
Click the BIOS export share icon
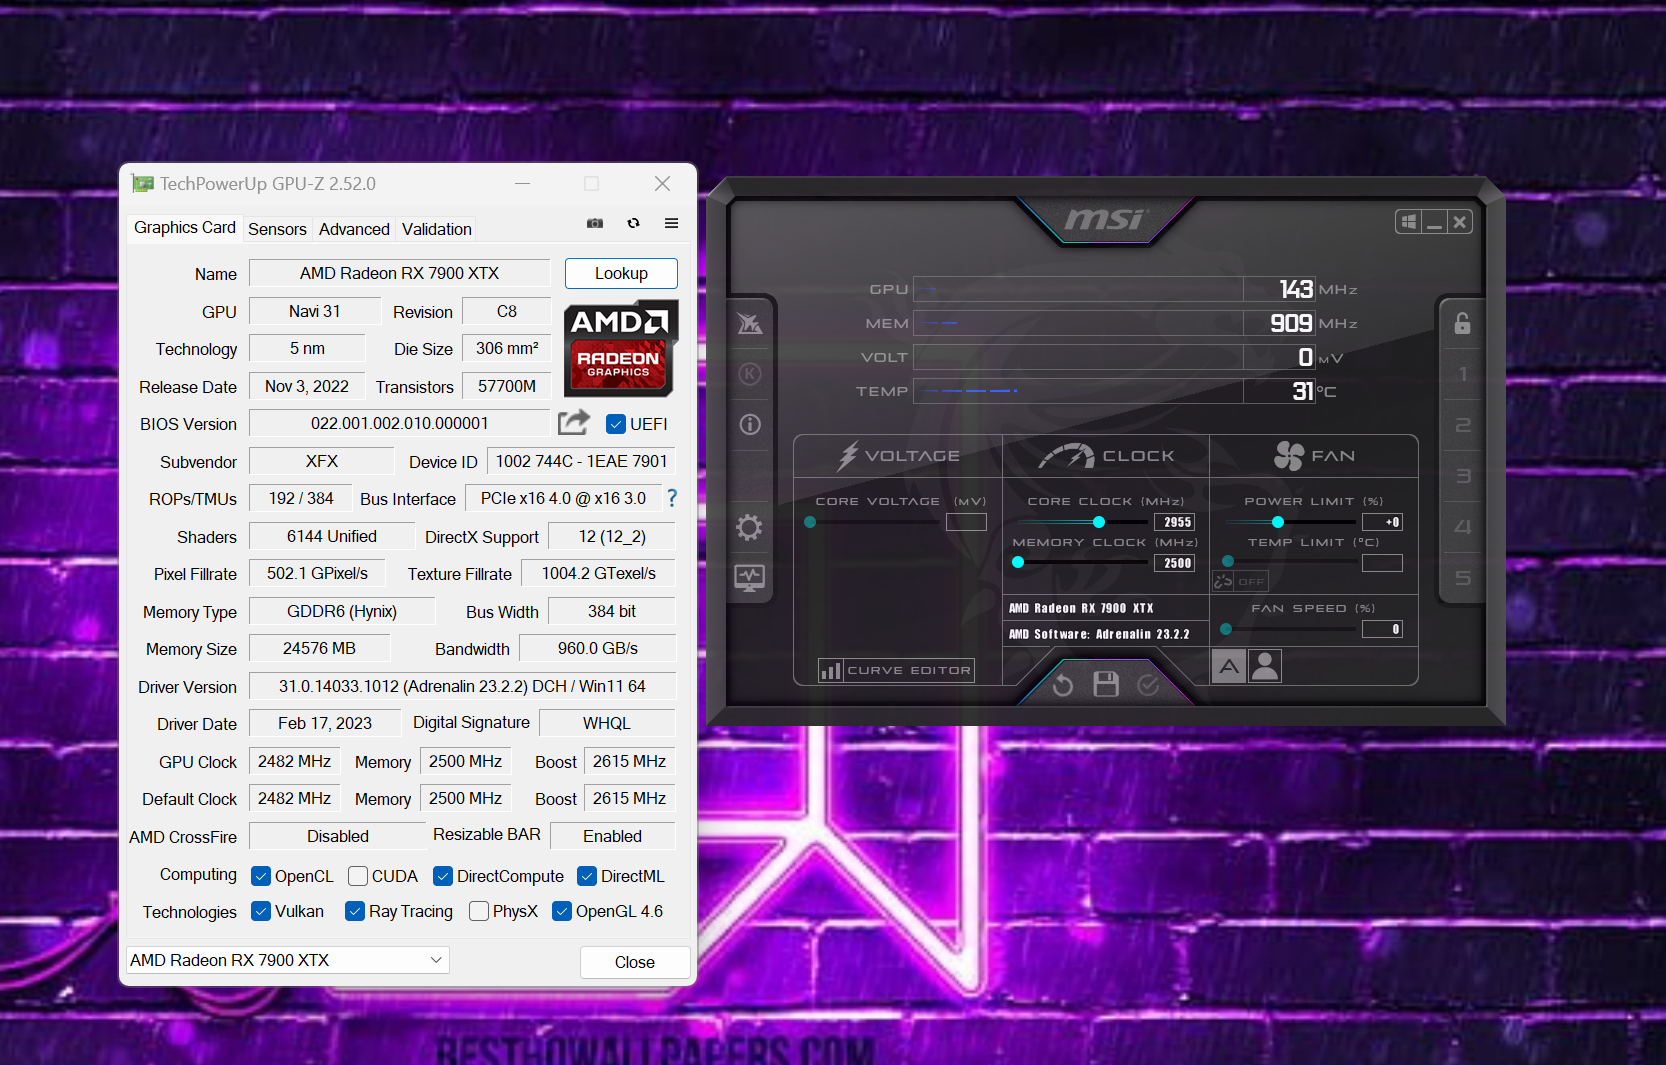(573, 423)
